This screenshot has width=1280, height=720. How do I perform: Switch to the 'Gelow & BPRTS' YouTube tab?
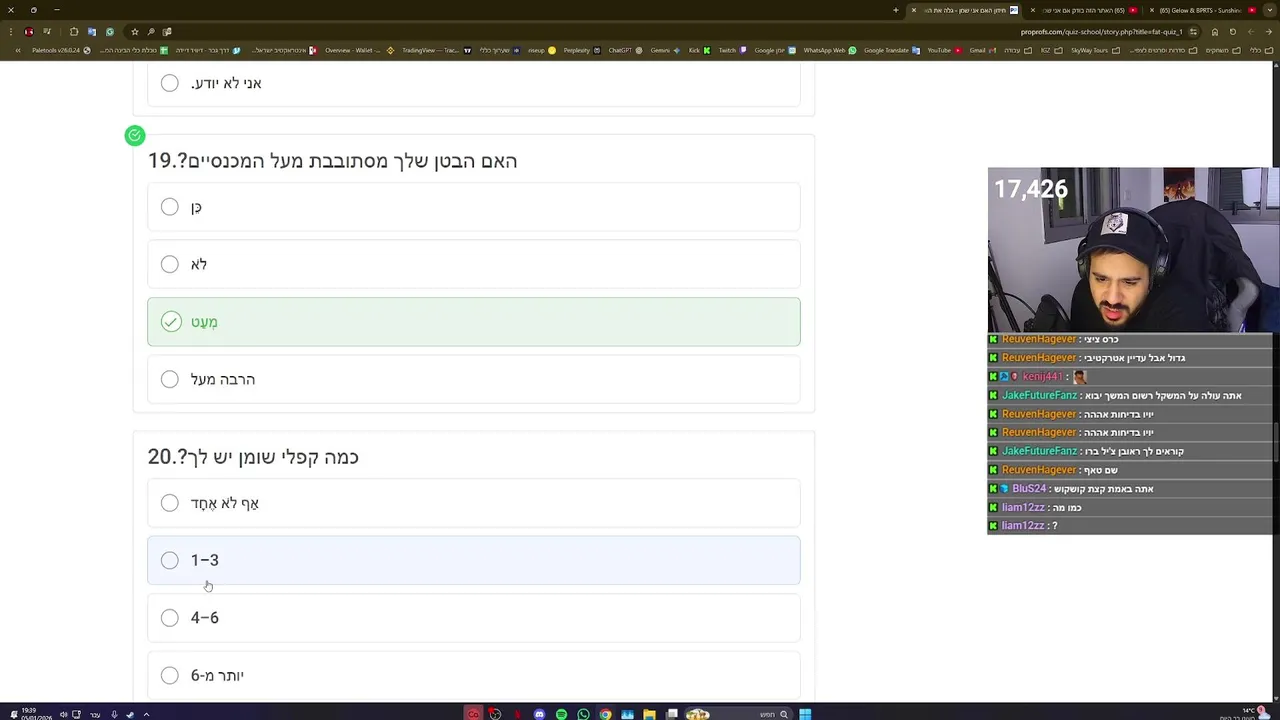point(1203,10)
